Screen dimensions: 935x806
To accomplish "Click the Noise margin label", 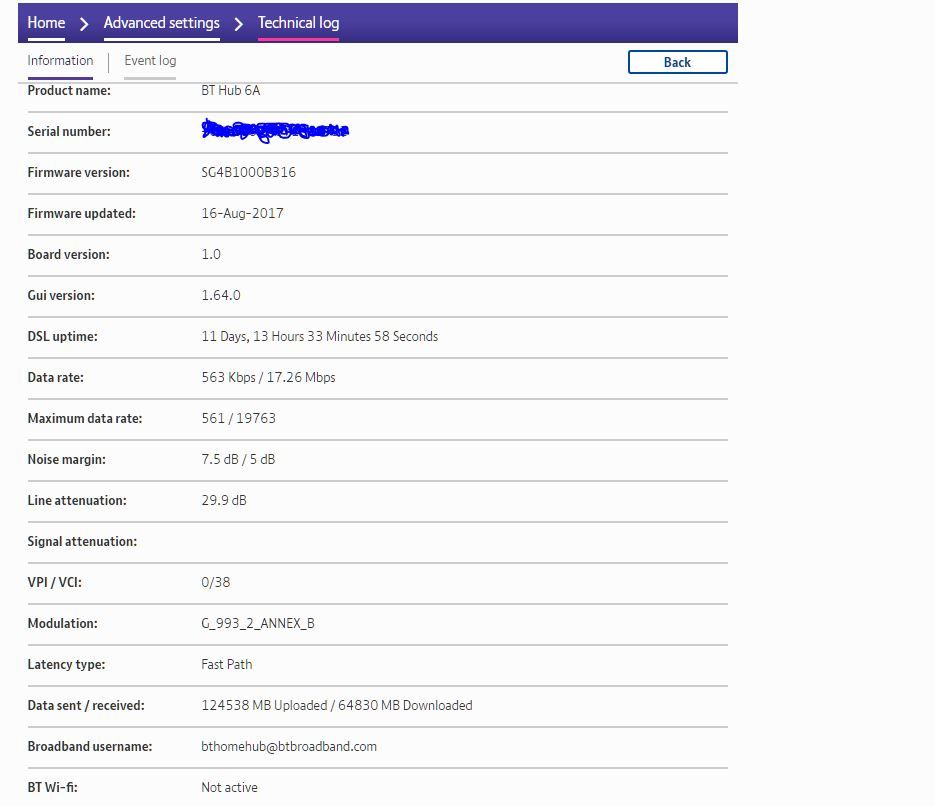I will coord(67,460).
